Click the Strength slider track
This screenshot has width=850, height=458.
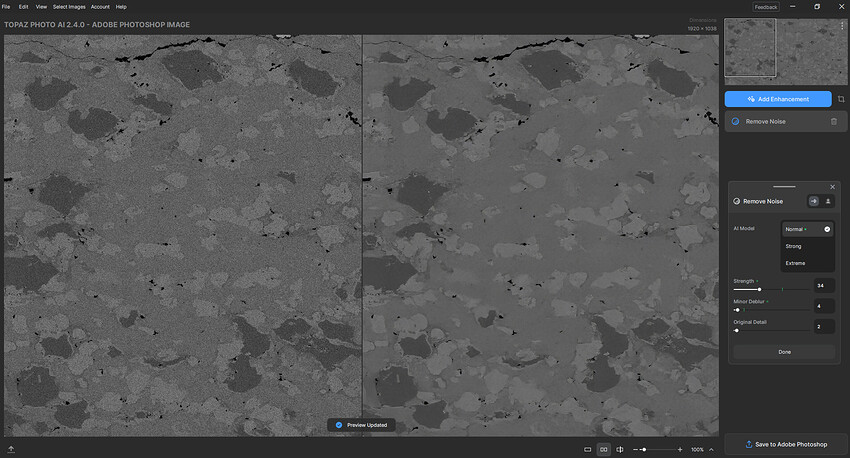point(770,289)
